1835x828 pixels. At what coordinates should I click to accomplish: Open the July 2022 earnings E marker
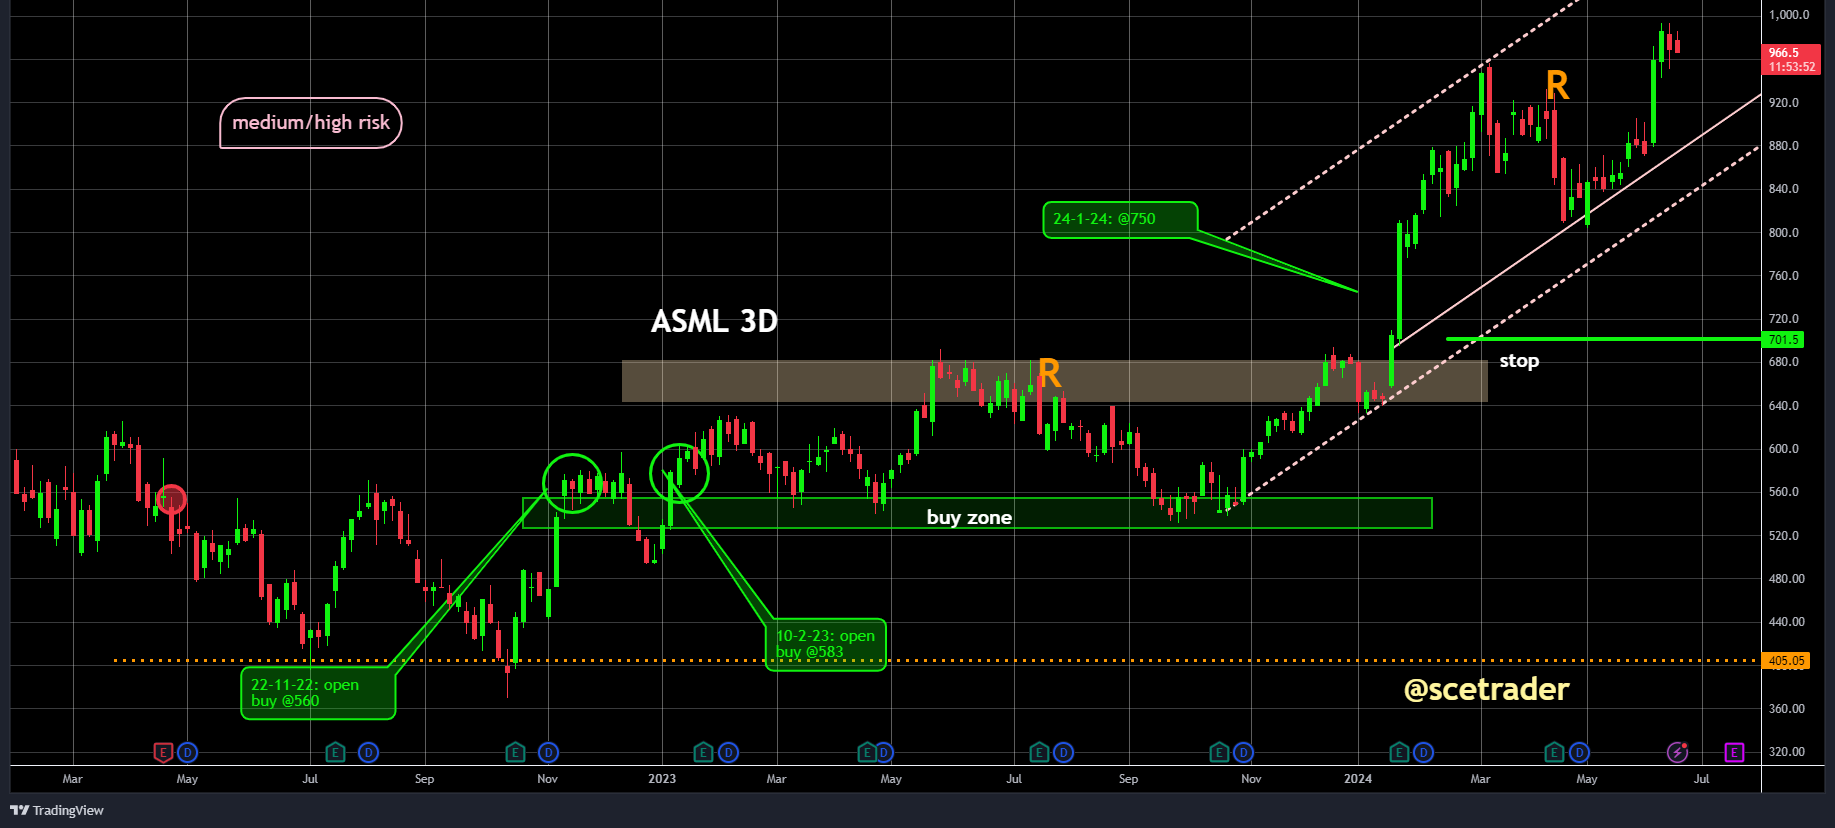pyautogui.click(x=336, y=752)
